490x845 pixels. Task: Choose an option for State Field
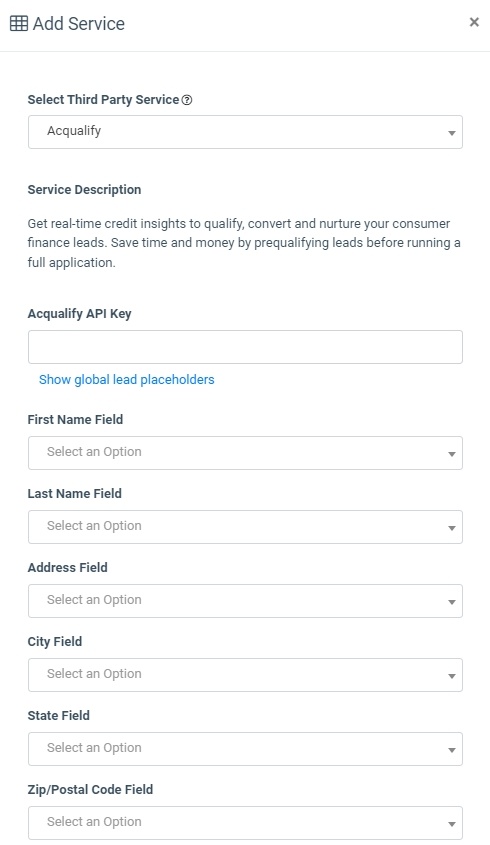coord(245,749)
